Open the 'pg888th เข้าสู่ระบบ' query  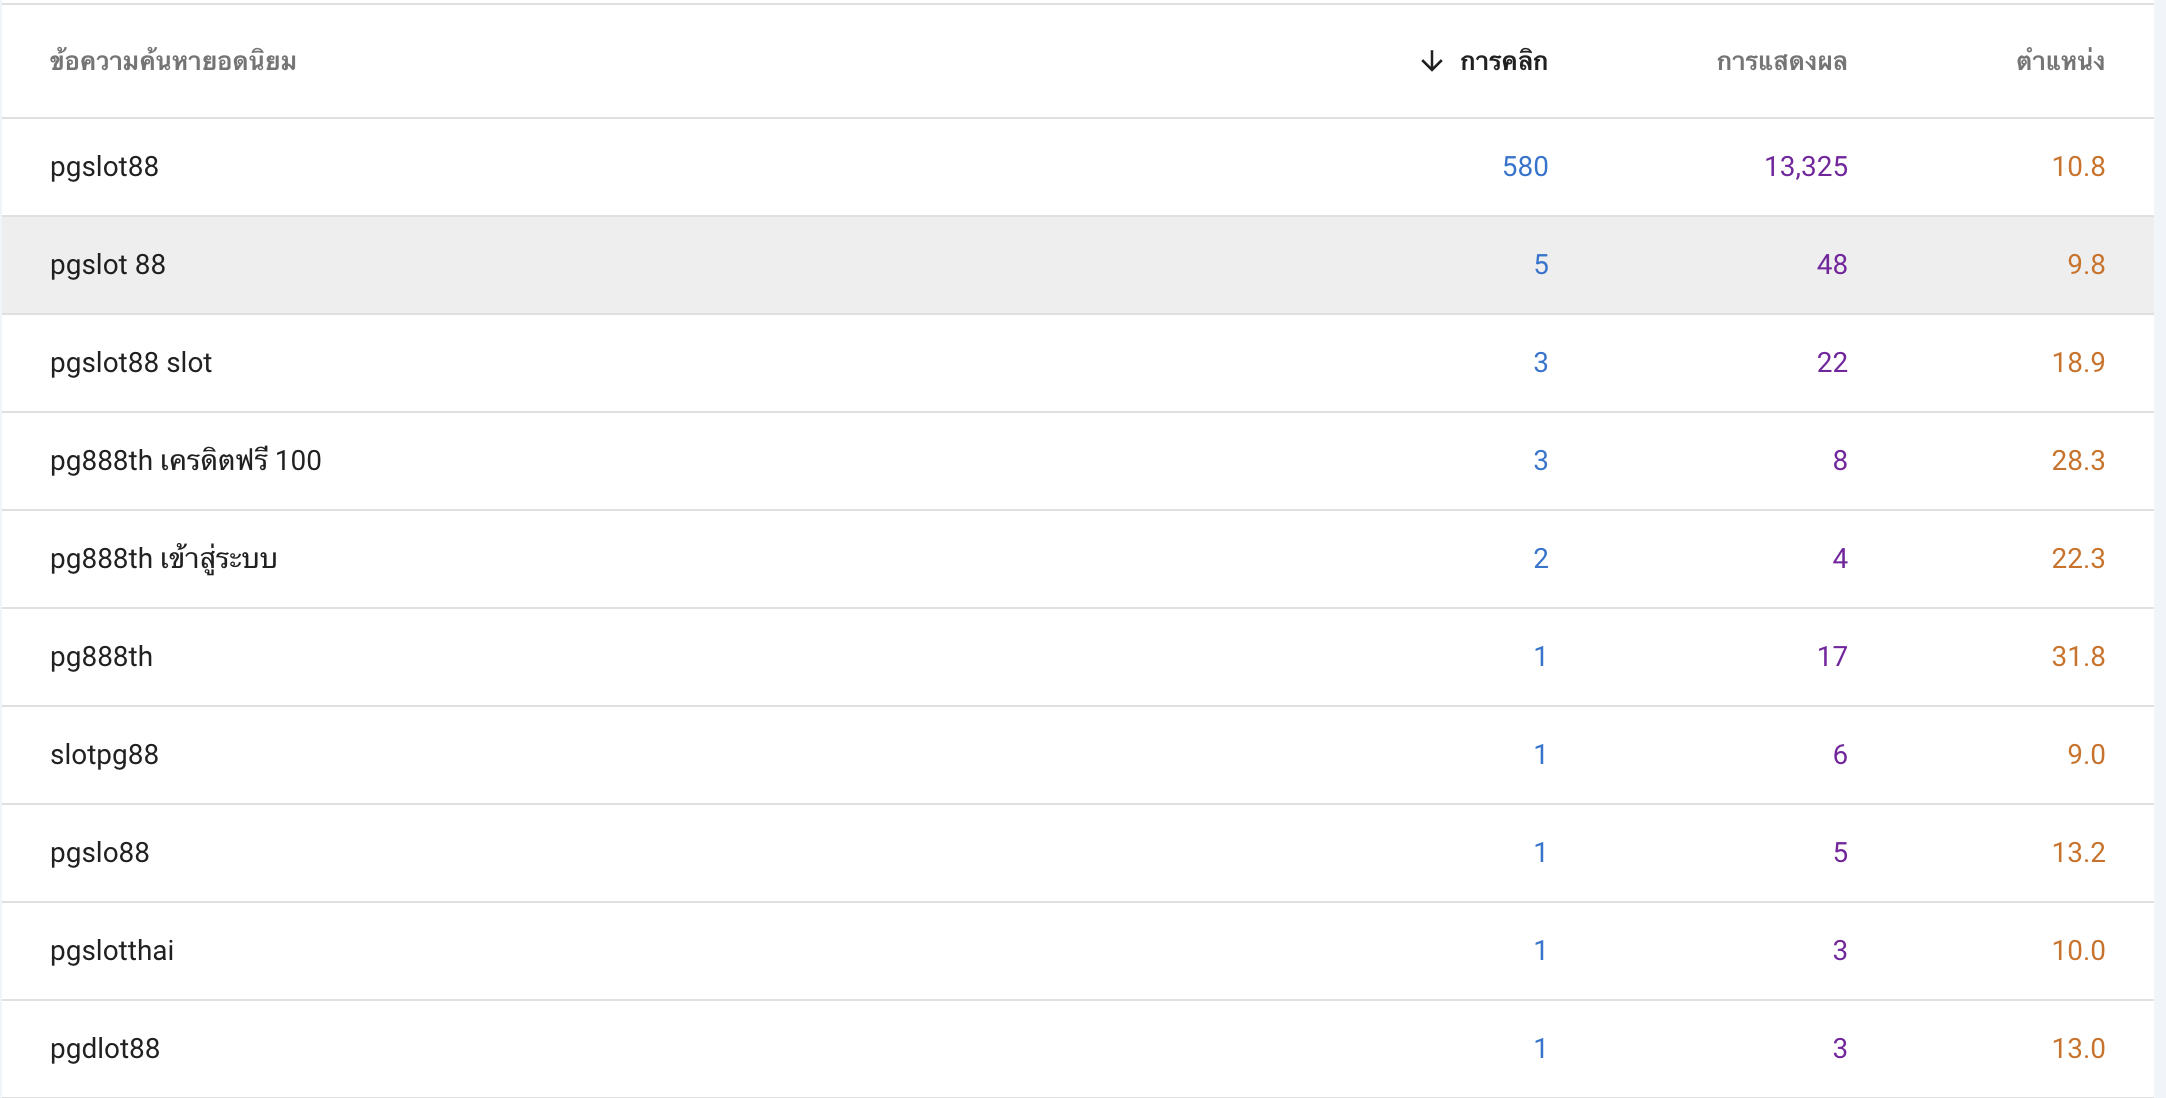[164, 559]
